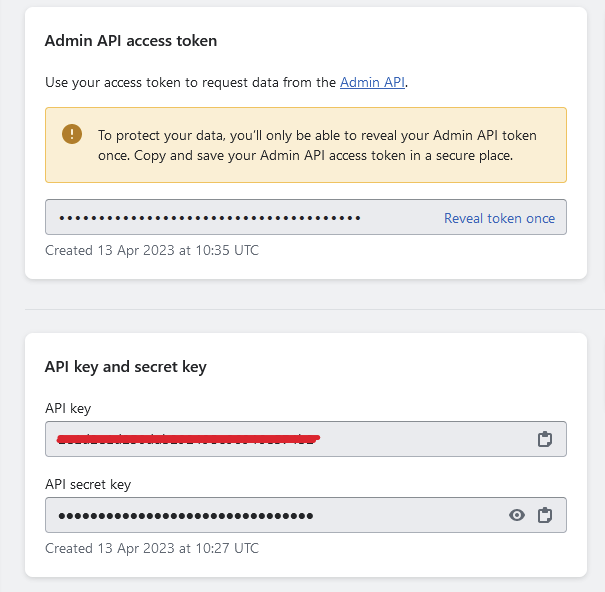Click the Created 10:35 UTC timestamp text
Viewport: 605px width, 592px height.
pyautogui.click(x=152, y=250)
